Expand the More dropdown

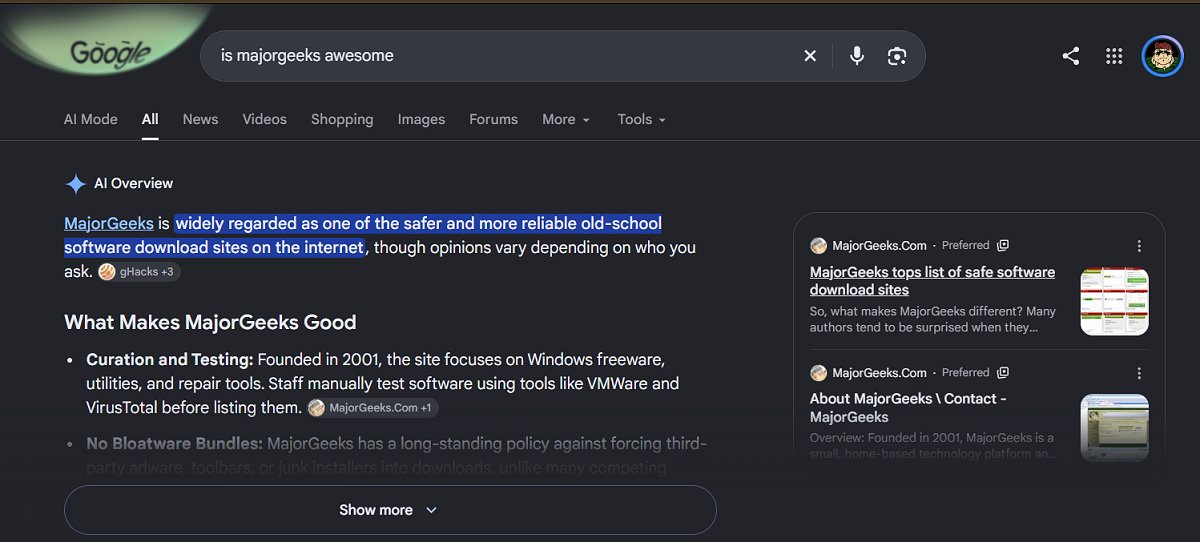(566, 119)
